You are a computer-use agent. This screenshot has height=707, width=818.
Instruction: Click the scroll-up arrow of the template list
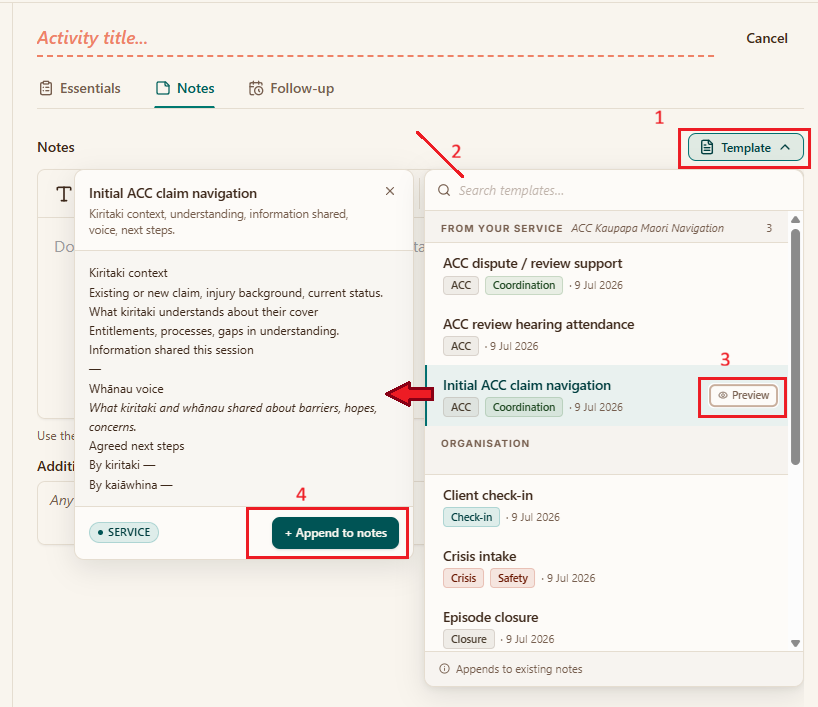click(x=795, y=220)
